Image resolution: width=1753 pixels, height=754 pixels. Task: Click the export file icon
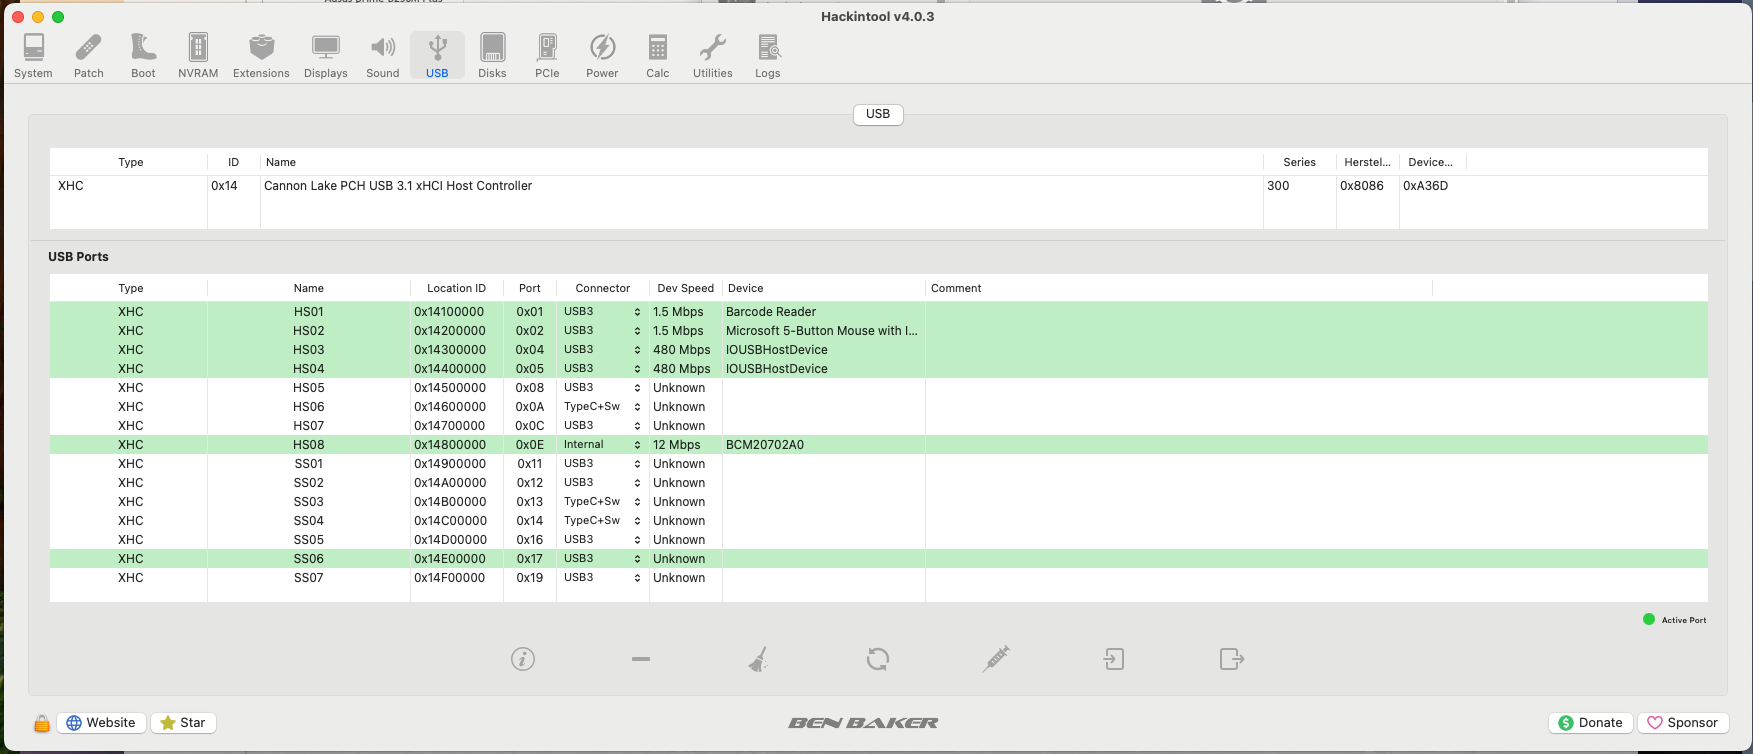point(1232,659)
